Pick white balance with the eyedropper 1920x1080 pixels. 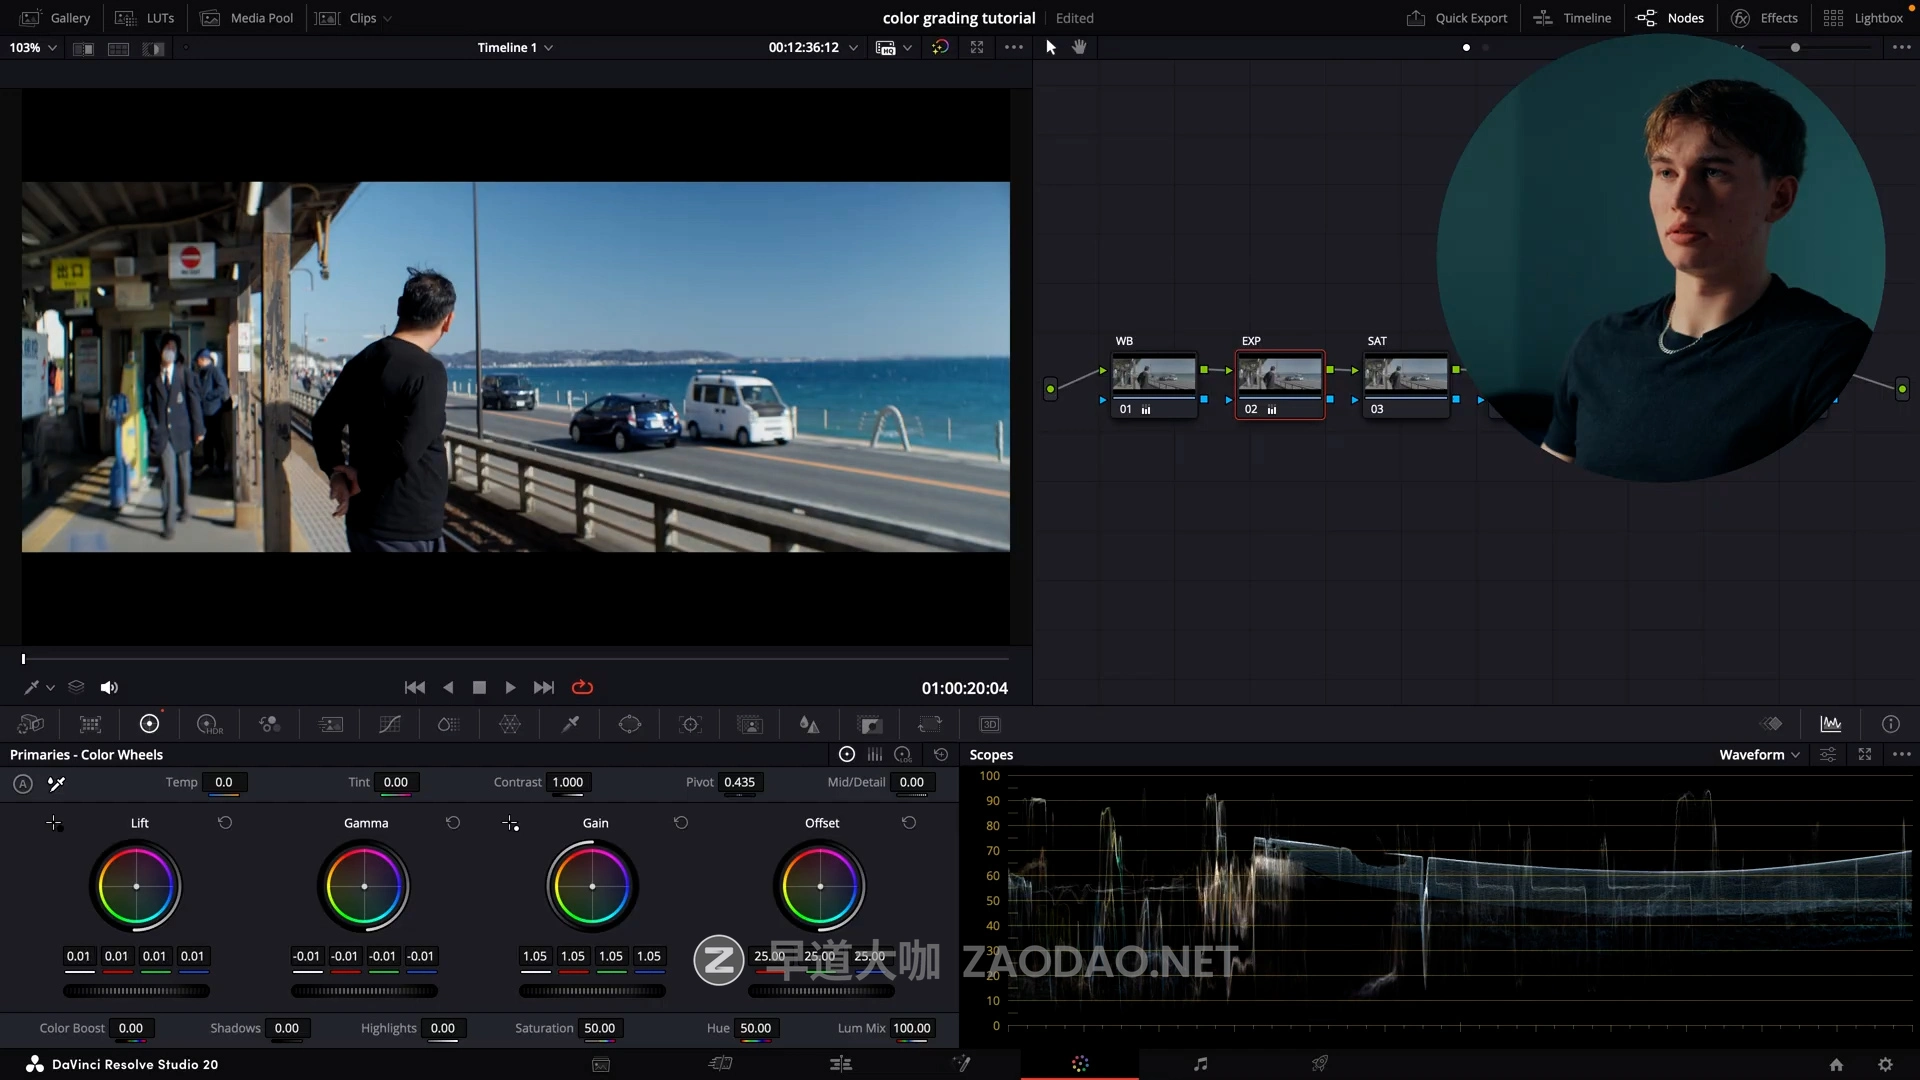point(57,783)
